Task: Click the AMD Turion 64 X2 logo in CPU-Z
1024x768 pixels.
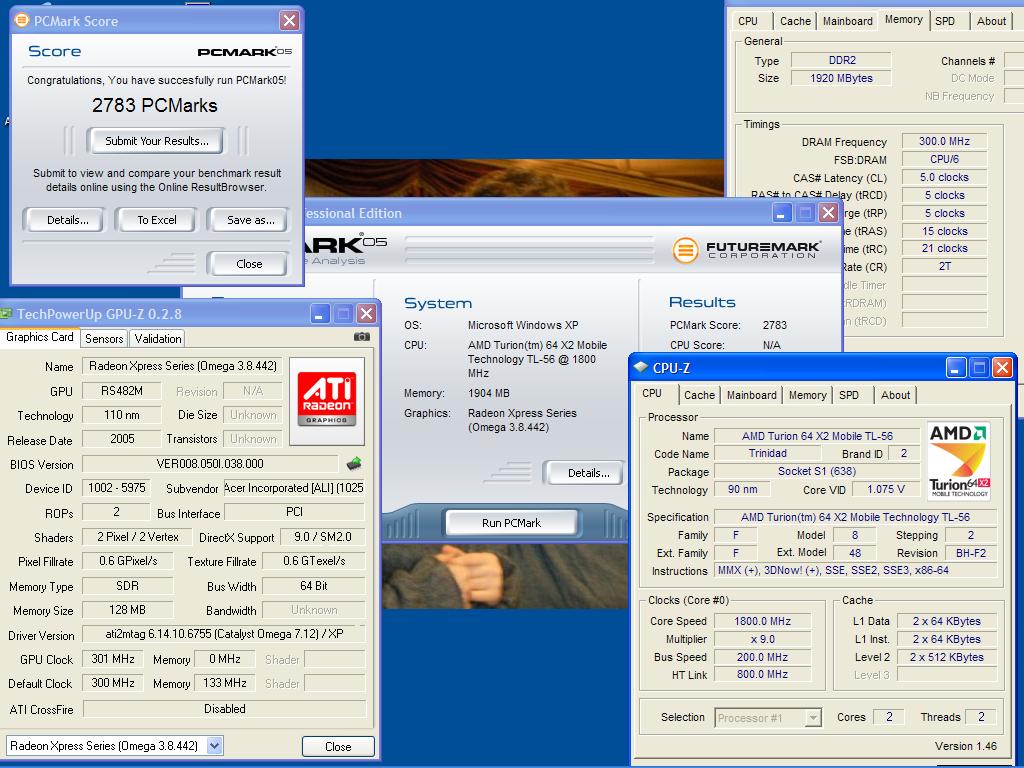Action: coord(959,461)
